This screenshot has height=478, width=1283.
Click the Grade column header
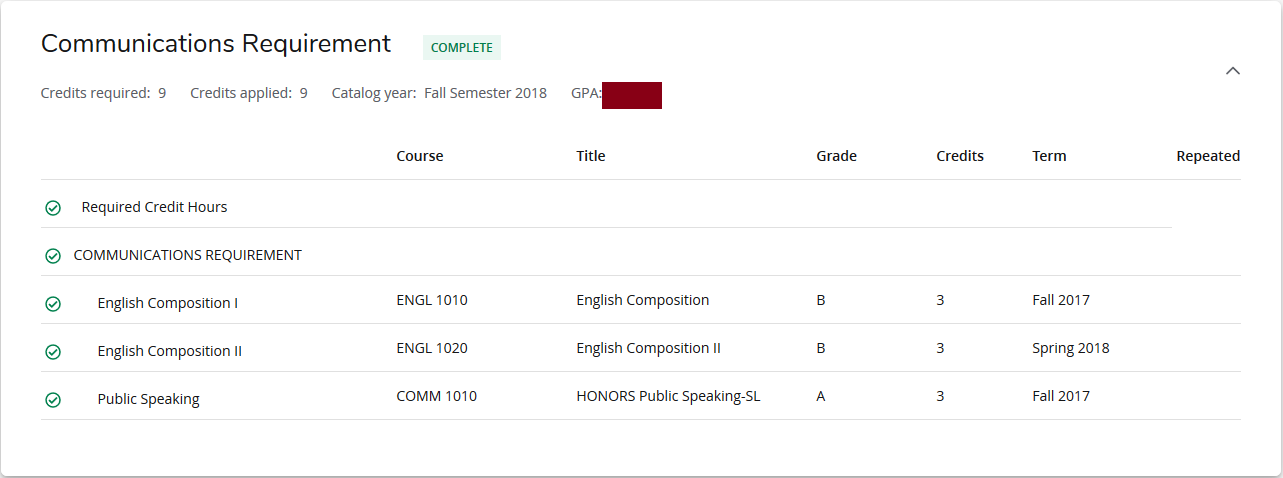[836, 156]
